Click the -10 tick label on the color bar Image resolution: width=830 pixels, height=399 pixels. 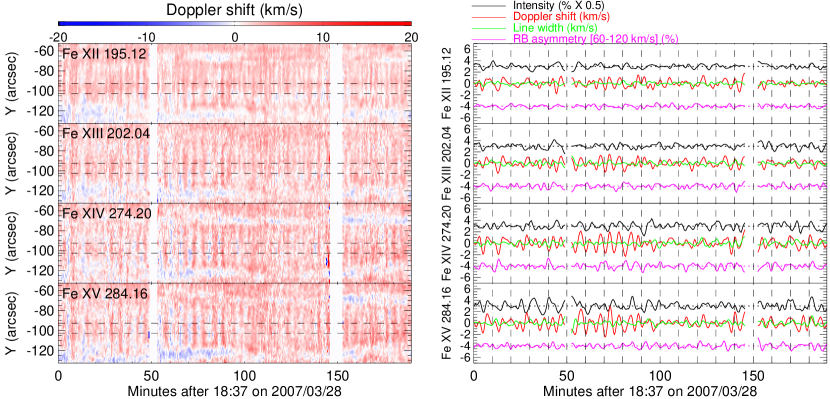click(x=147, y=37)
